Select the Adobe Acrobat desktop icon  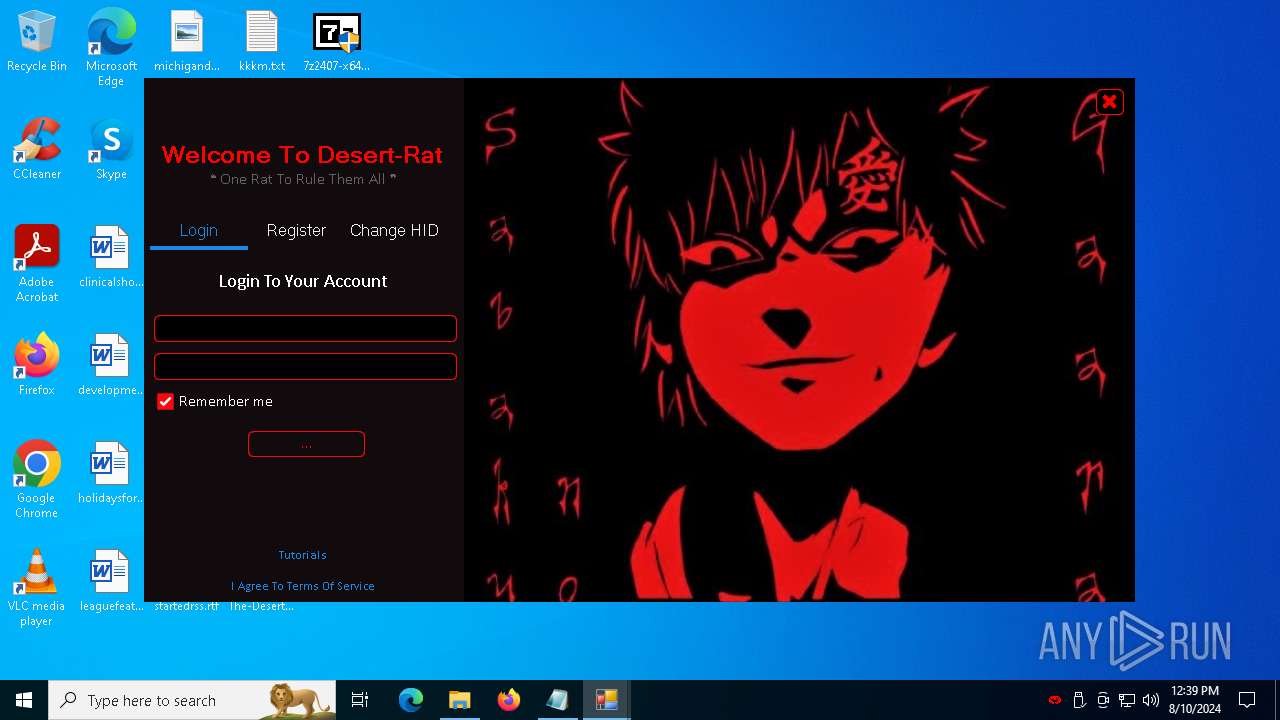[37, 264]
